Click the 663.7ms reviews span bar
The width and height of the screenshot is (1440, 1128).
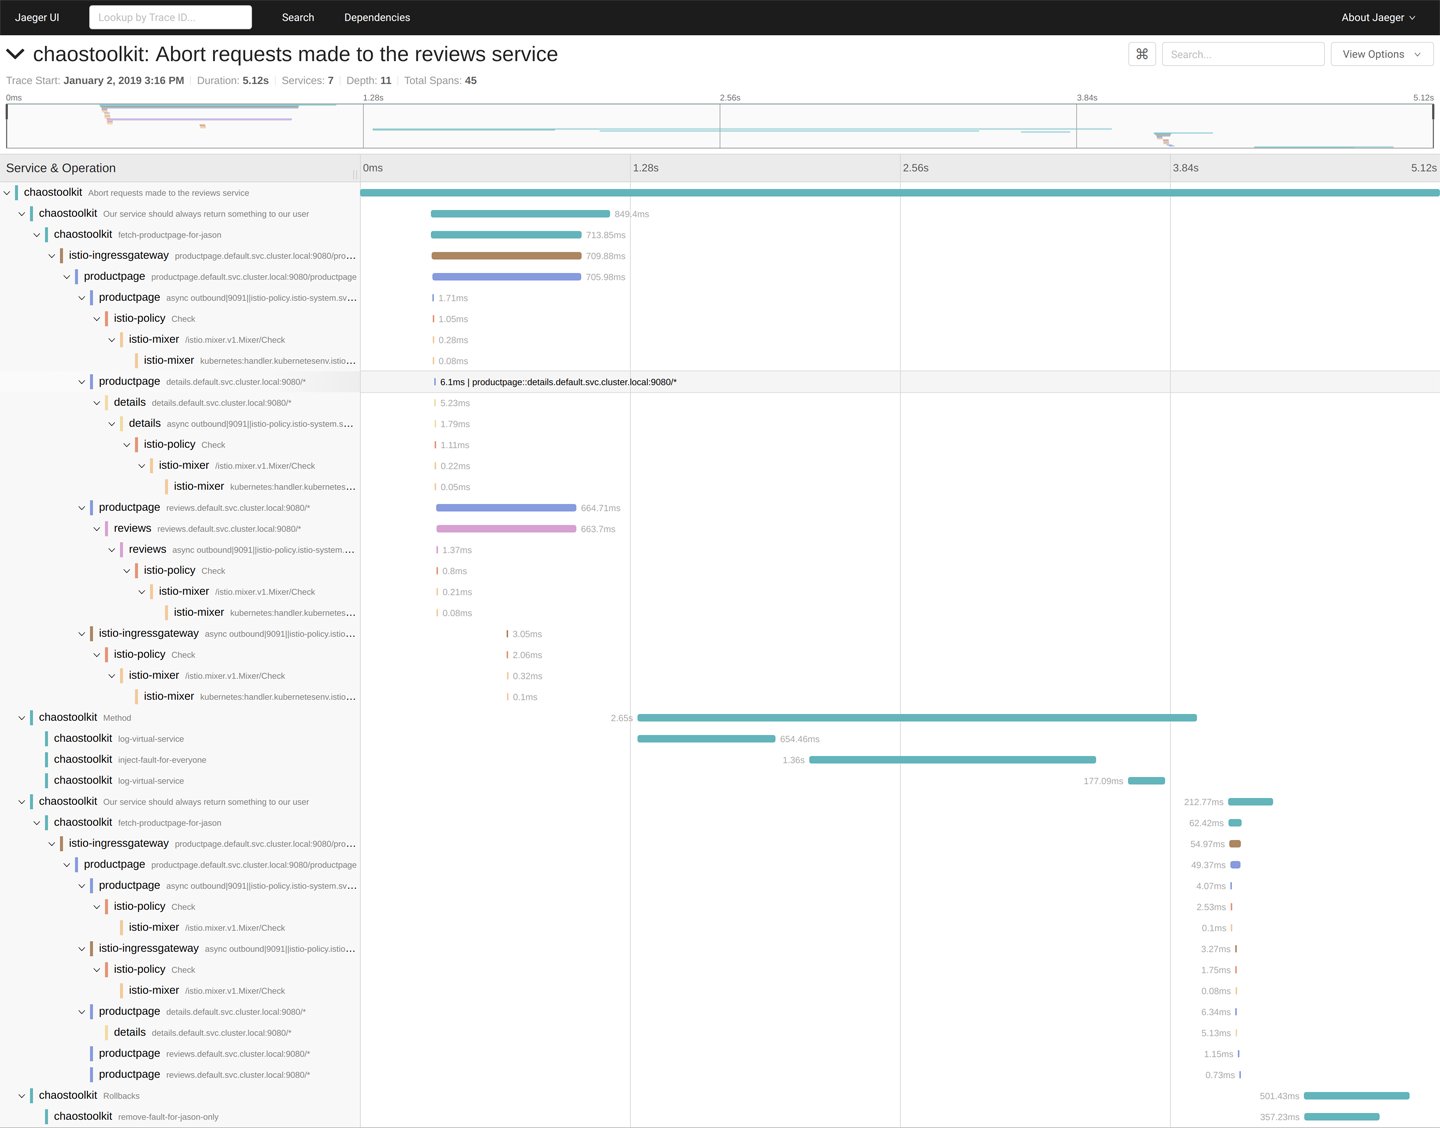[x=506, y=529]
